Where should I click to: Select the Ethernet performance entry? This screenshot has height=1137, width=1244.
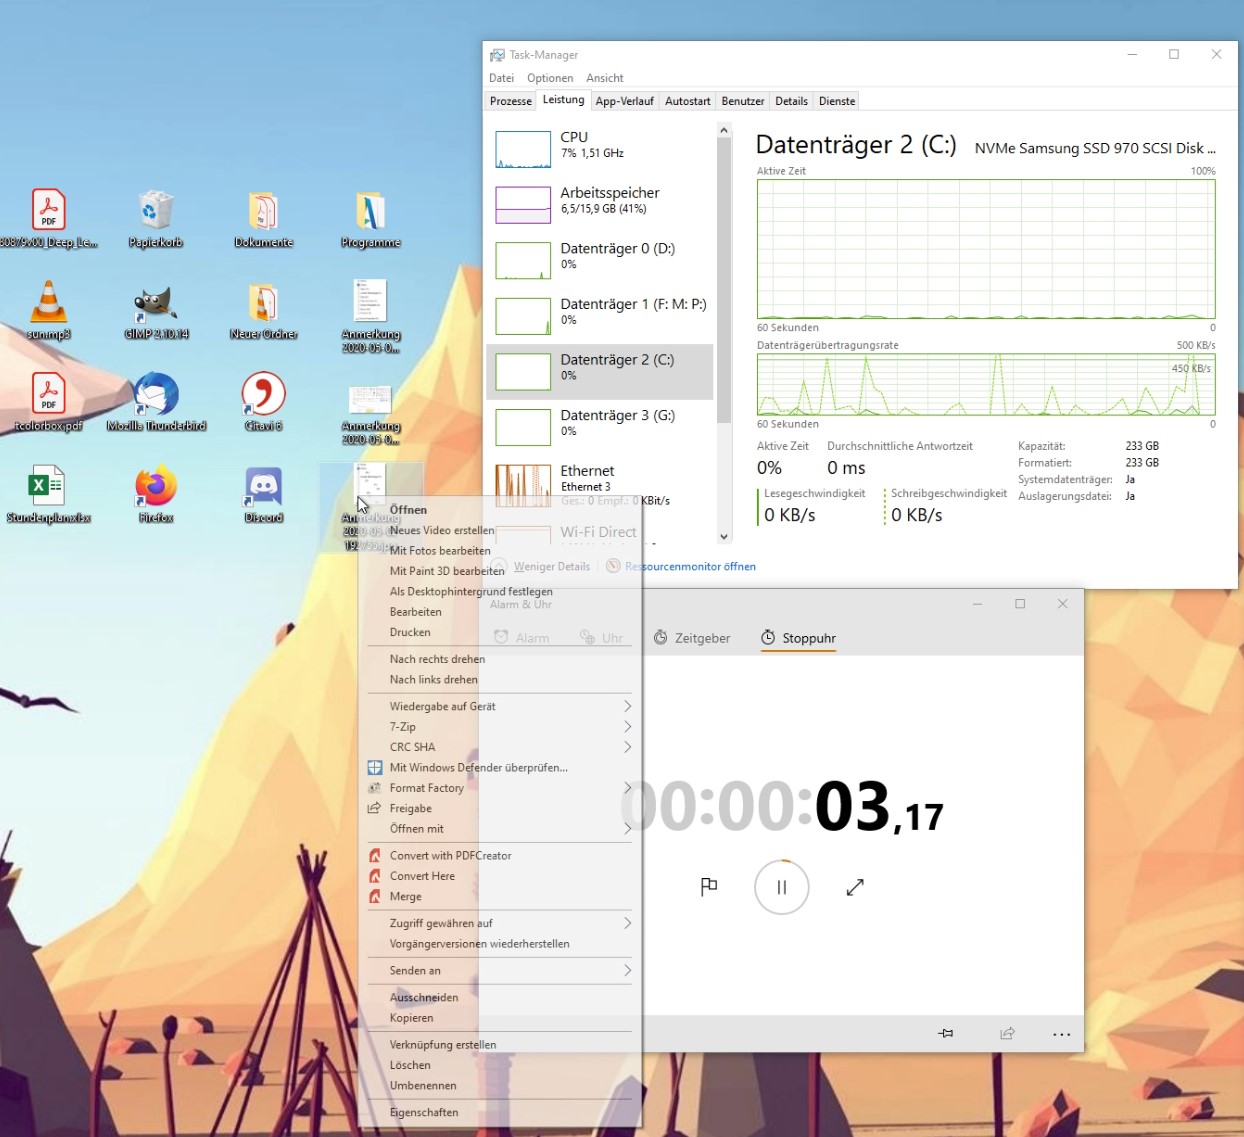tap(599, 483)
